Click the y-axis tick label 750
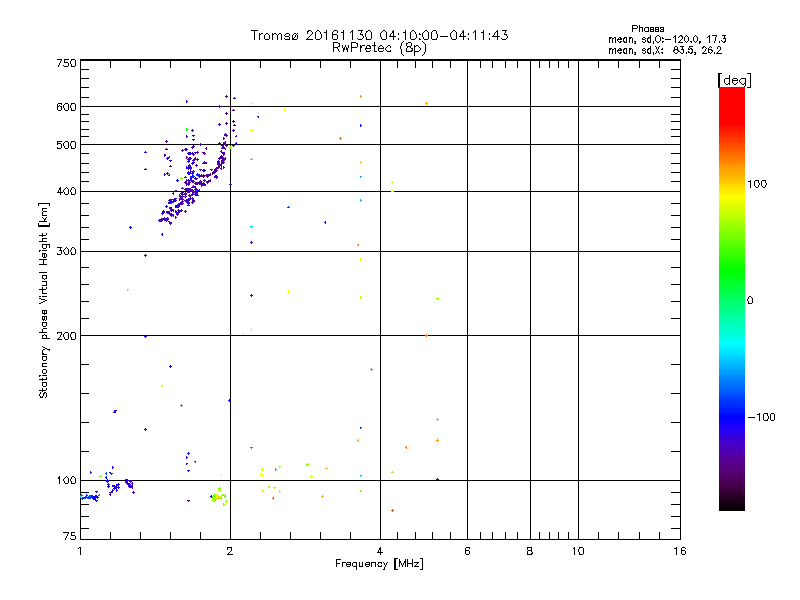This screenshot has height=600, width=800. [x=66, y=63]
